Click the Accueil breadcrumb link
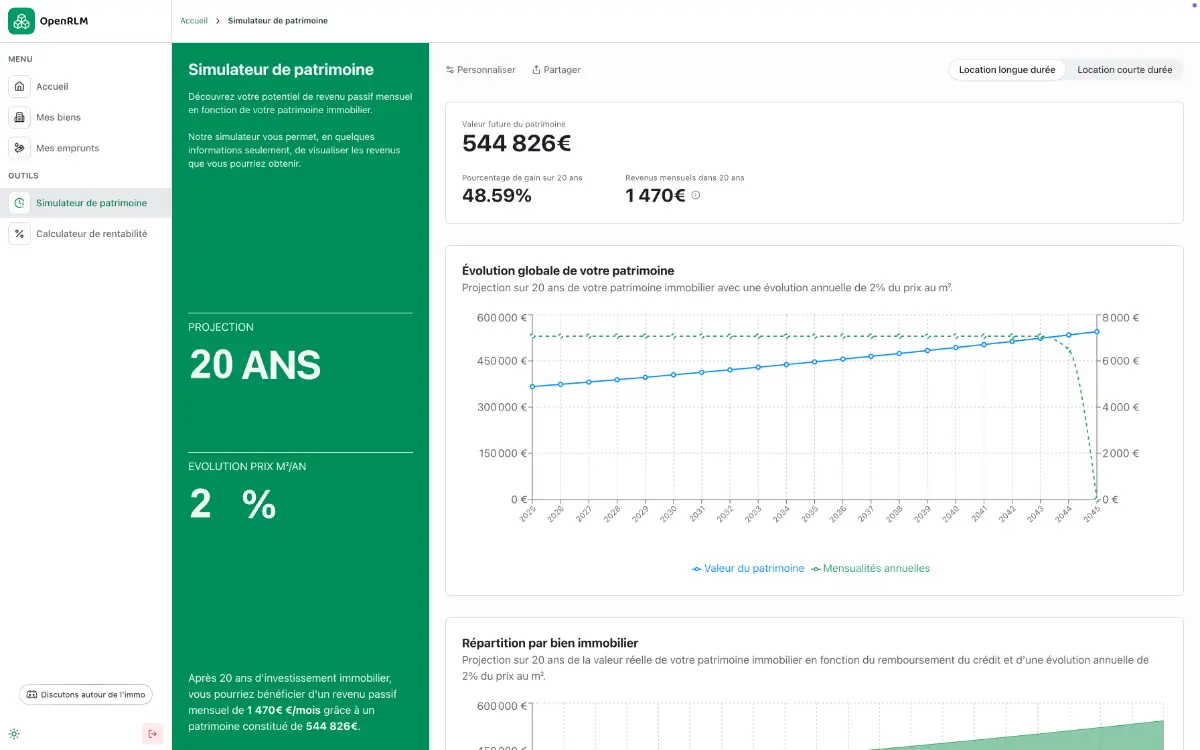Image resolution: width=1200 pixels, height=750 pixels. pyautogui.click(x=194, y=20)
